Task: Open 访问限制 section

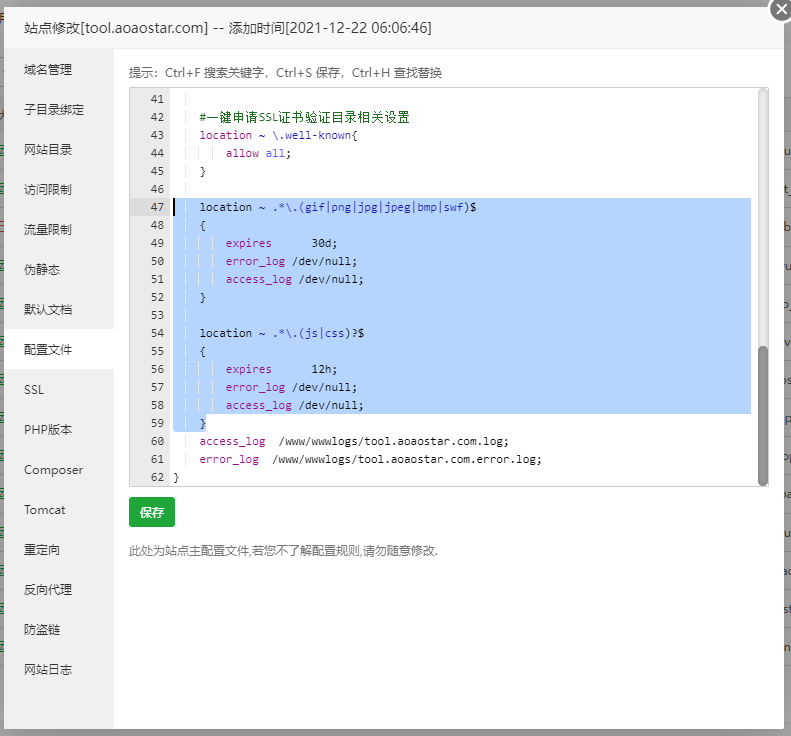Action: [x=48, y=190]
